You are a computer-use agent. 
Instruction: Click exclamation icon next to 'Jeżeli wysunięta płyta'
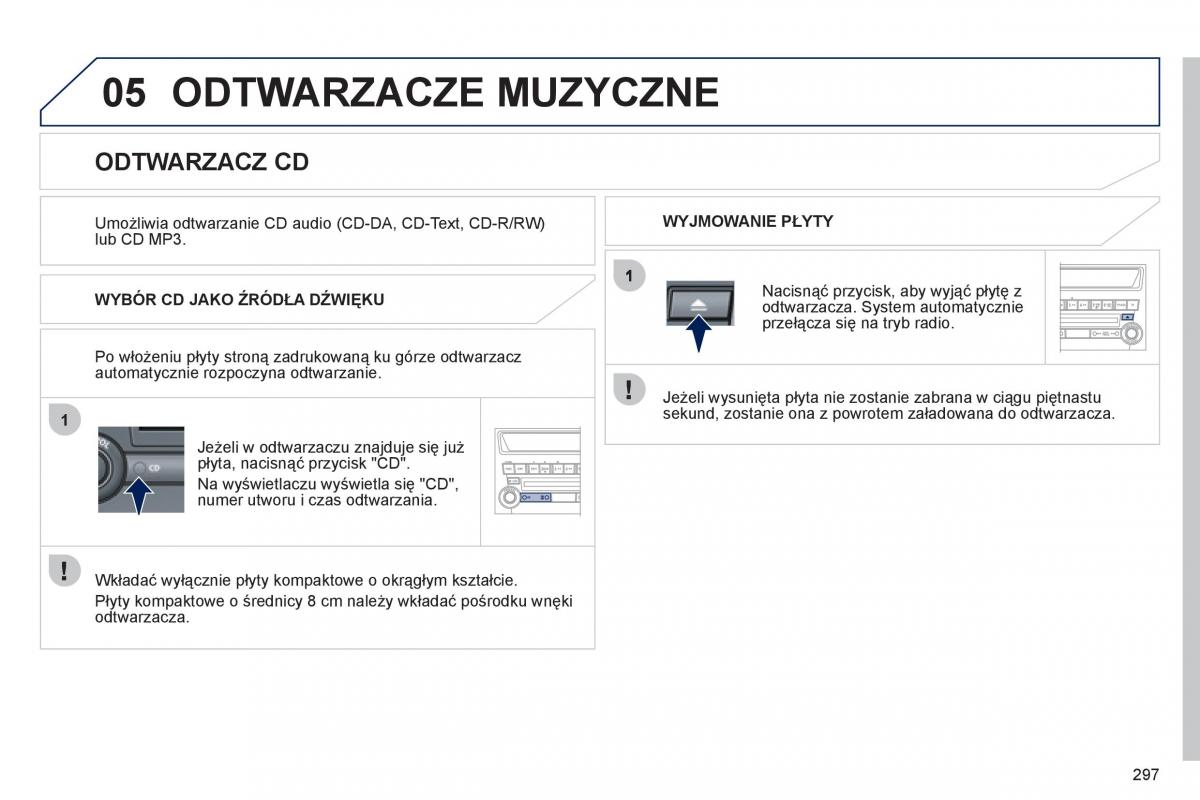click(629, 389)
